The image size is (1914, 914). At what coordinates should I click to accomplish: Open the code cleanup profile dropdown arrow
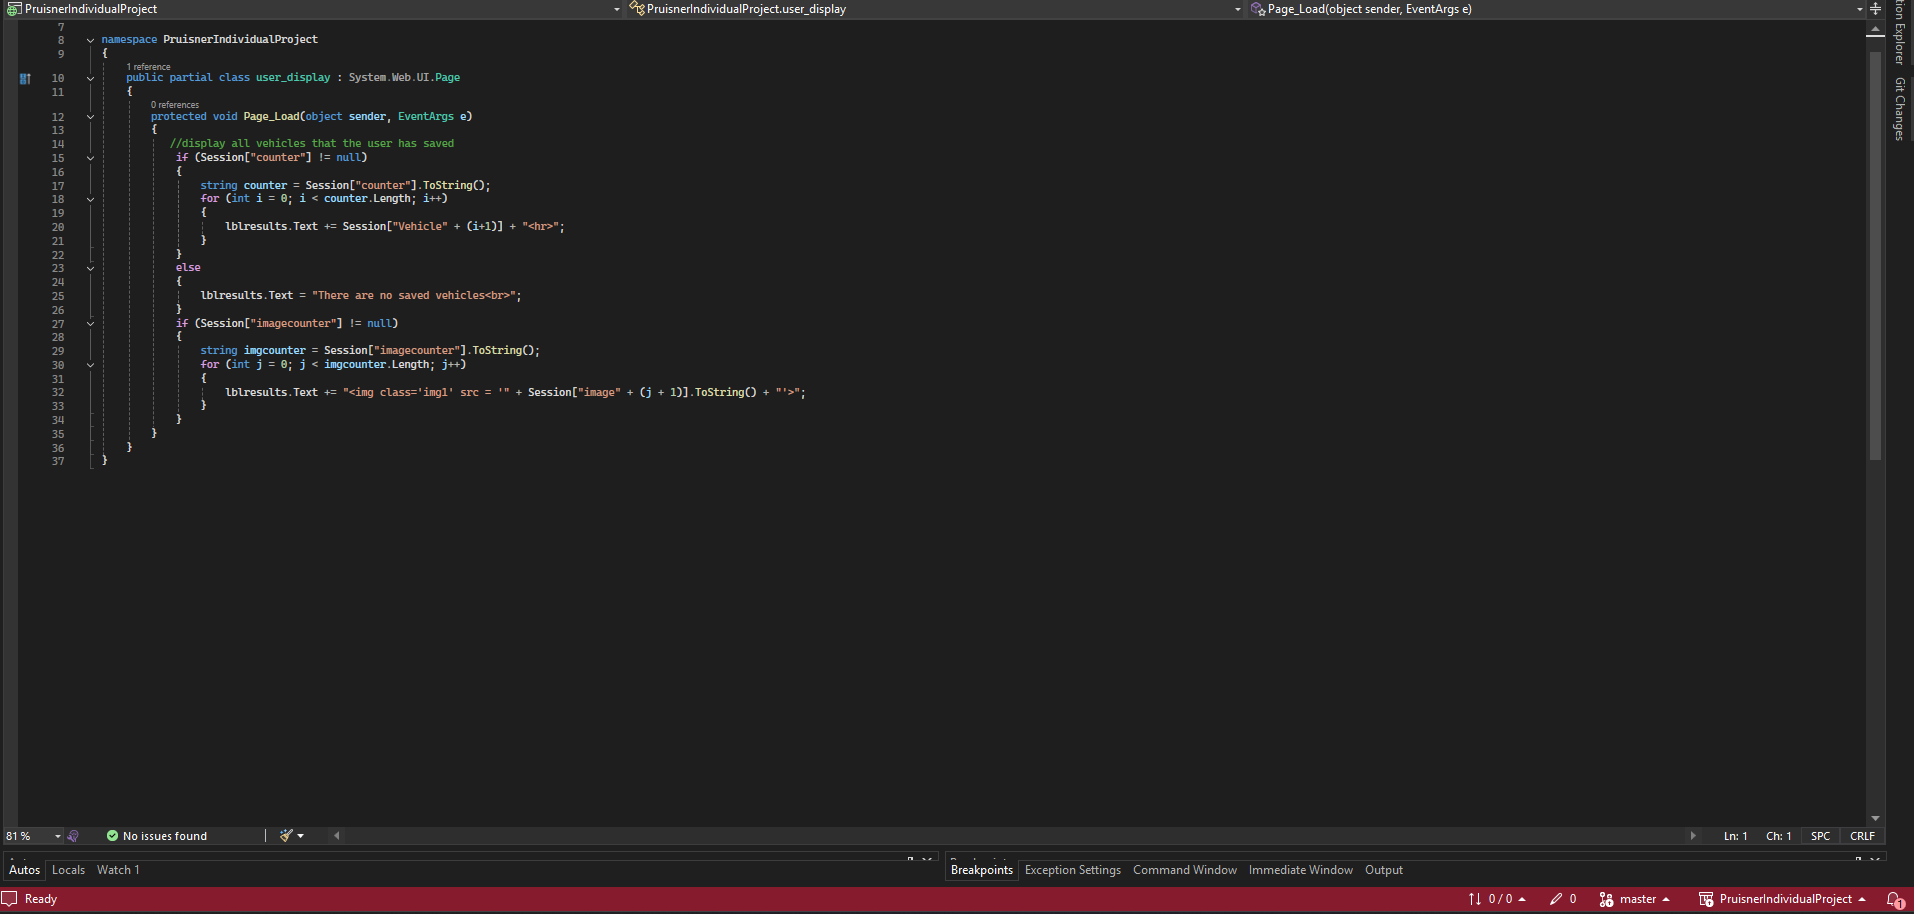301,836
